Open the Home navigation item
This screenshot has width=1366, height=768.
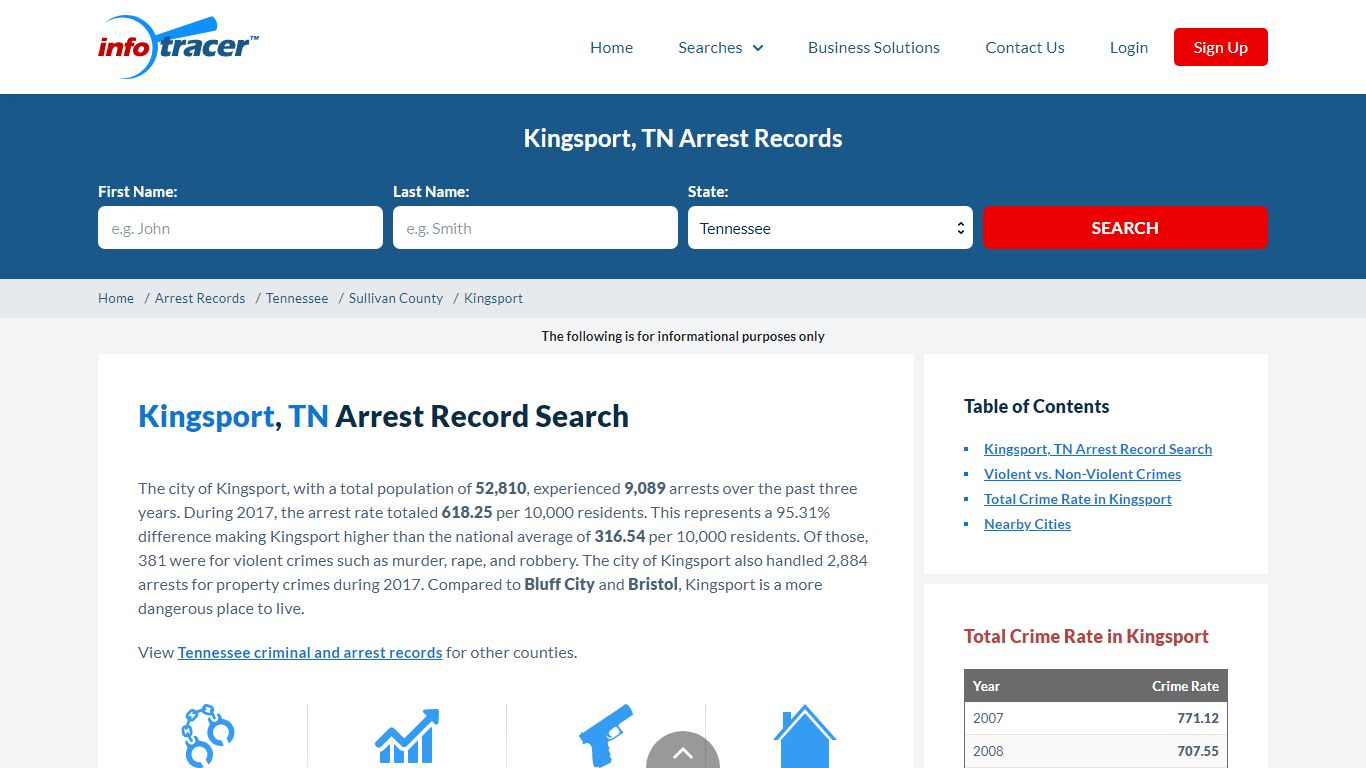611,47
